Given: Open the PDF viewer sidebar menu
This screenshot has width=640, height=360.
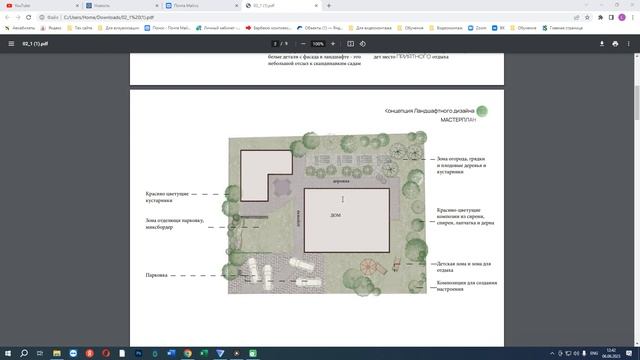Looking at the screenshot, I should 11,44.
